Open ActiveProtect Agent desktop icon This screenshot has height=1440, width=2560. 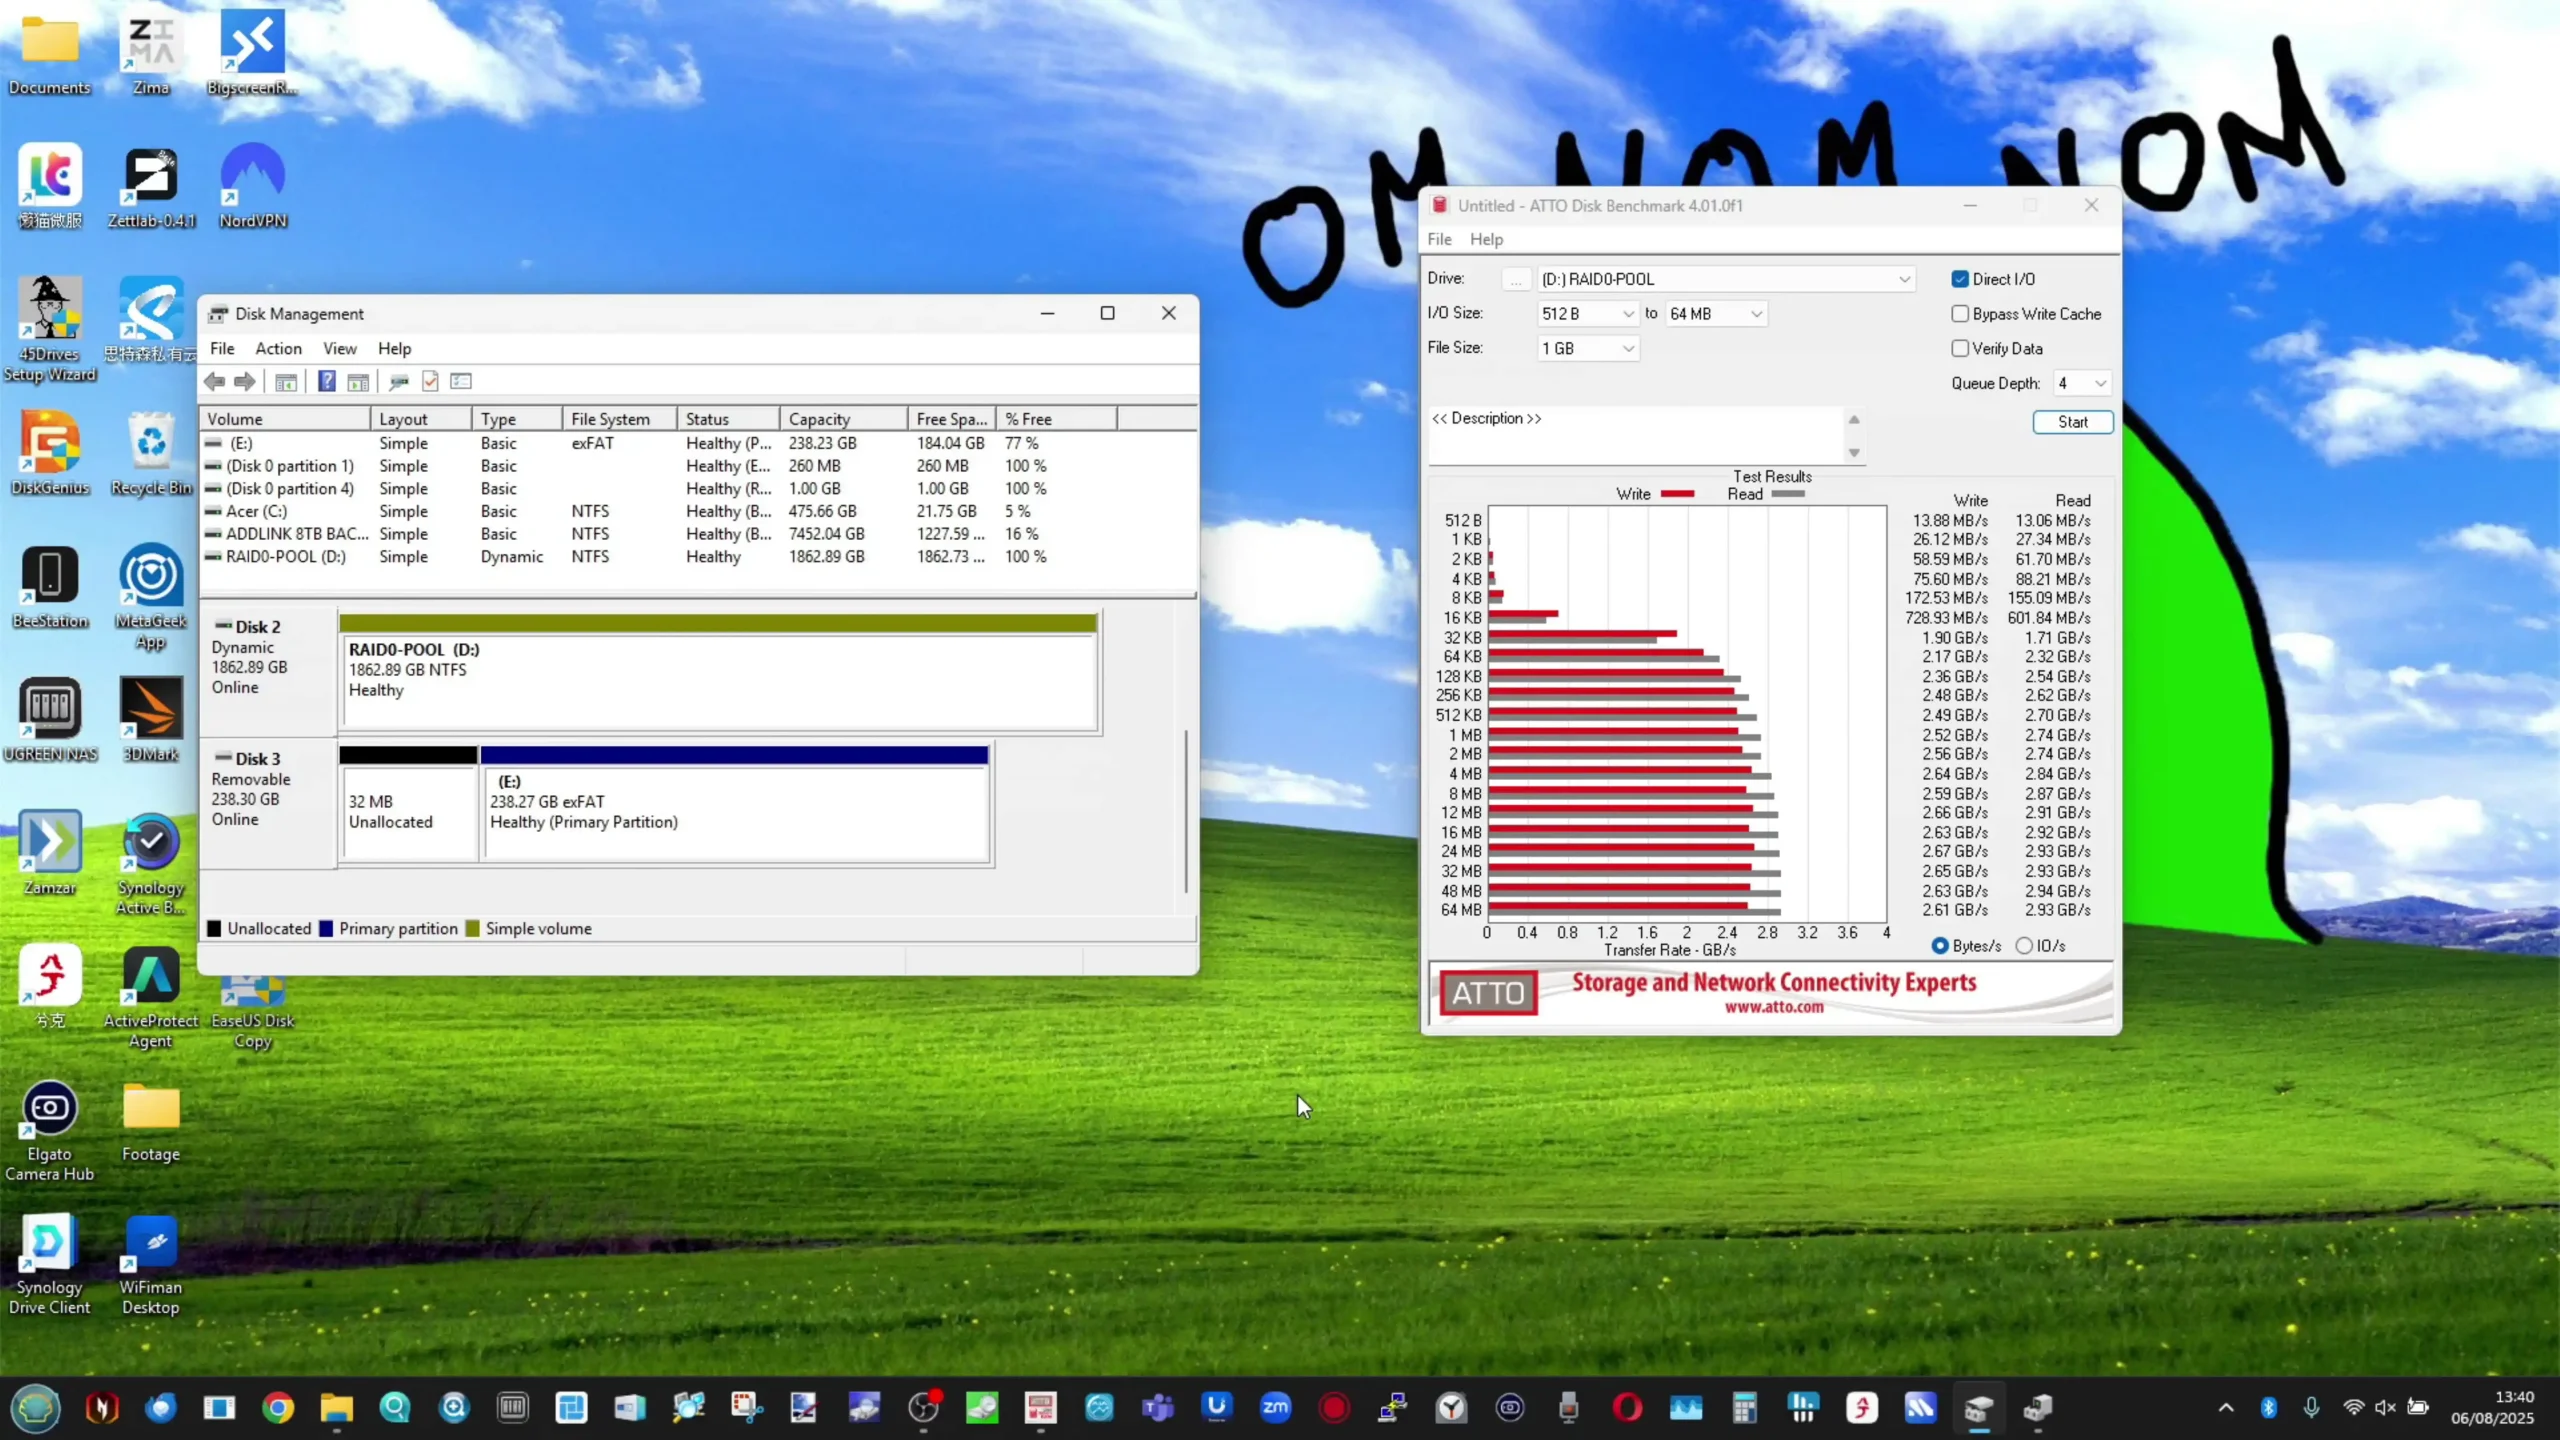(x=151, y=996)
